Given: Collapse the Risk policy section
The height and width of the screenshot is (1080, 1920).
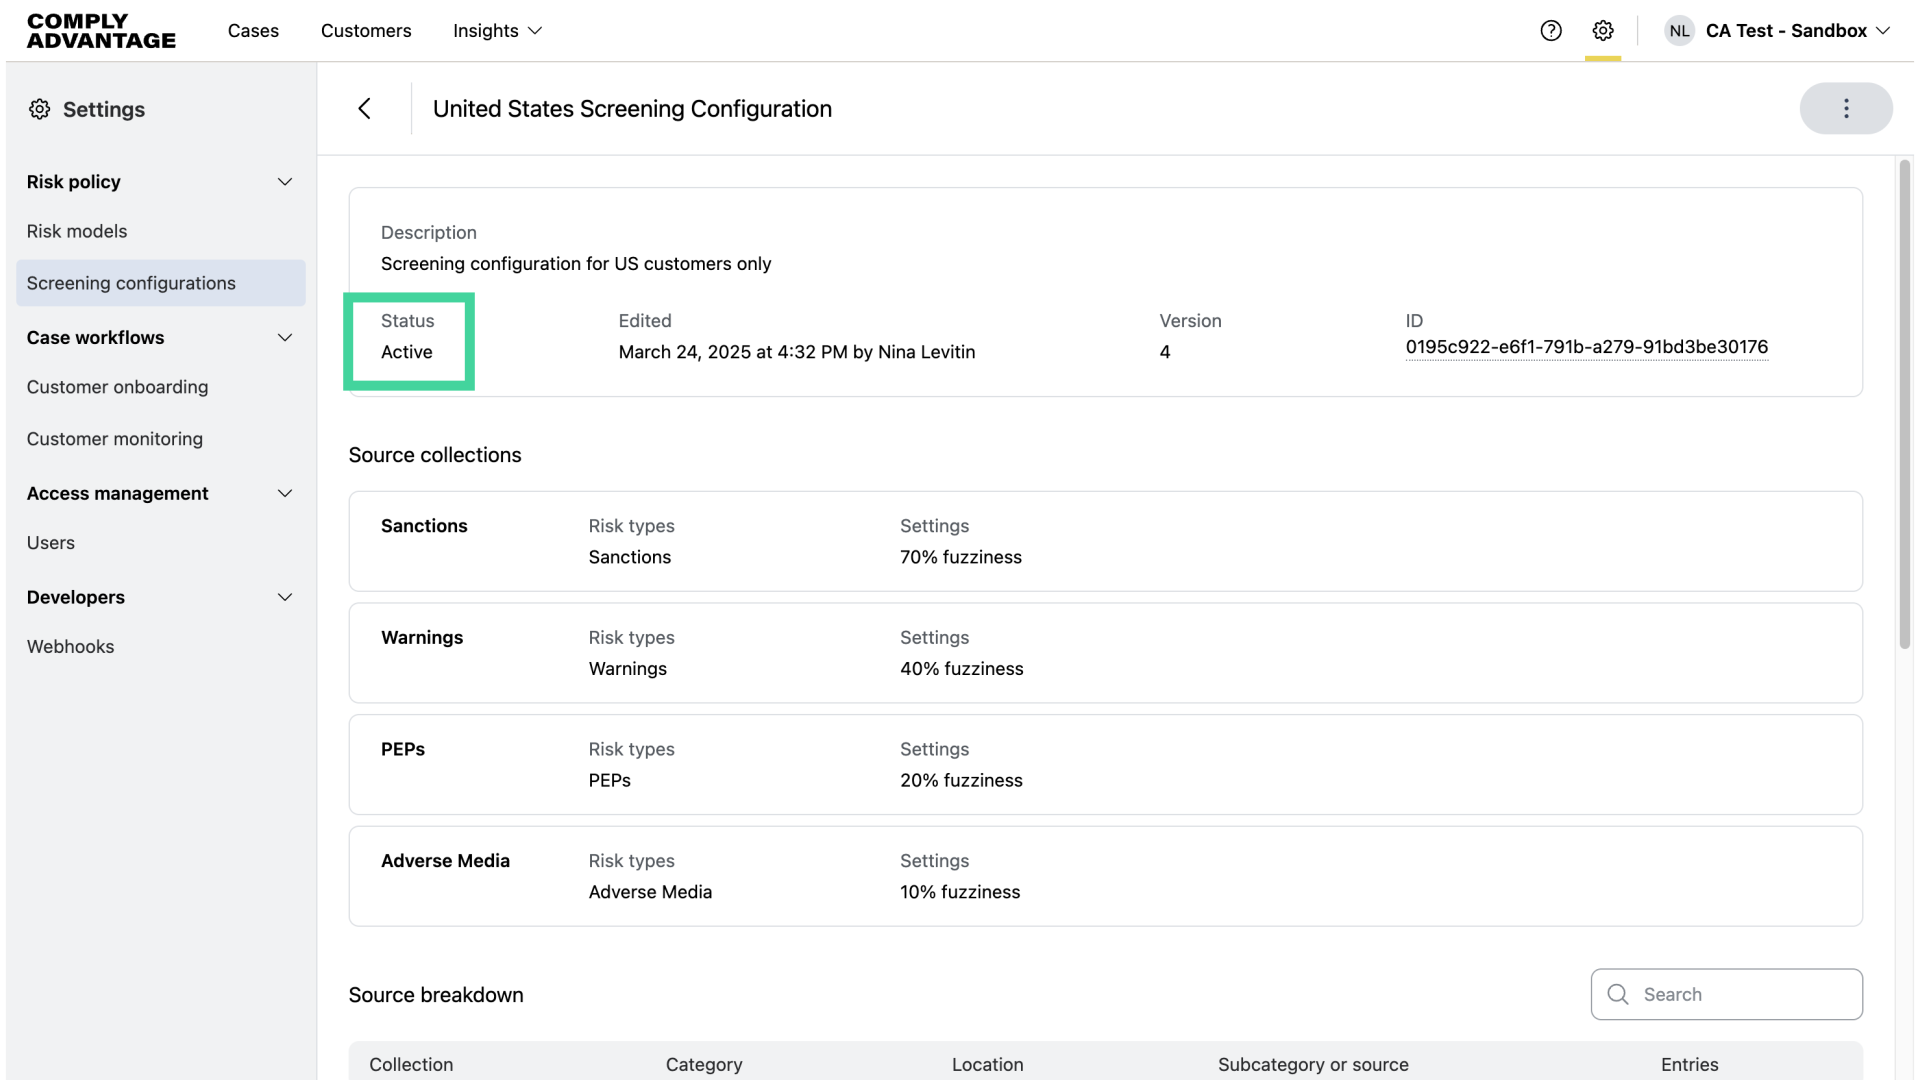Looking at the screenshot, I should [285, 182].
